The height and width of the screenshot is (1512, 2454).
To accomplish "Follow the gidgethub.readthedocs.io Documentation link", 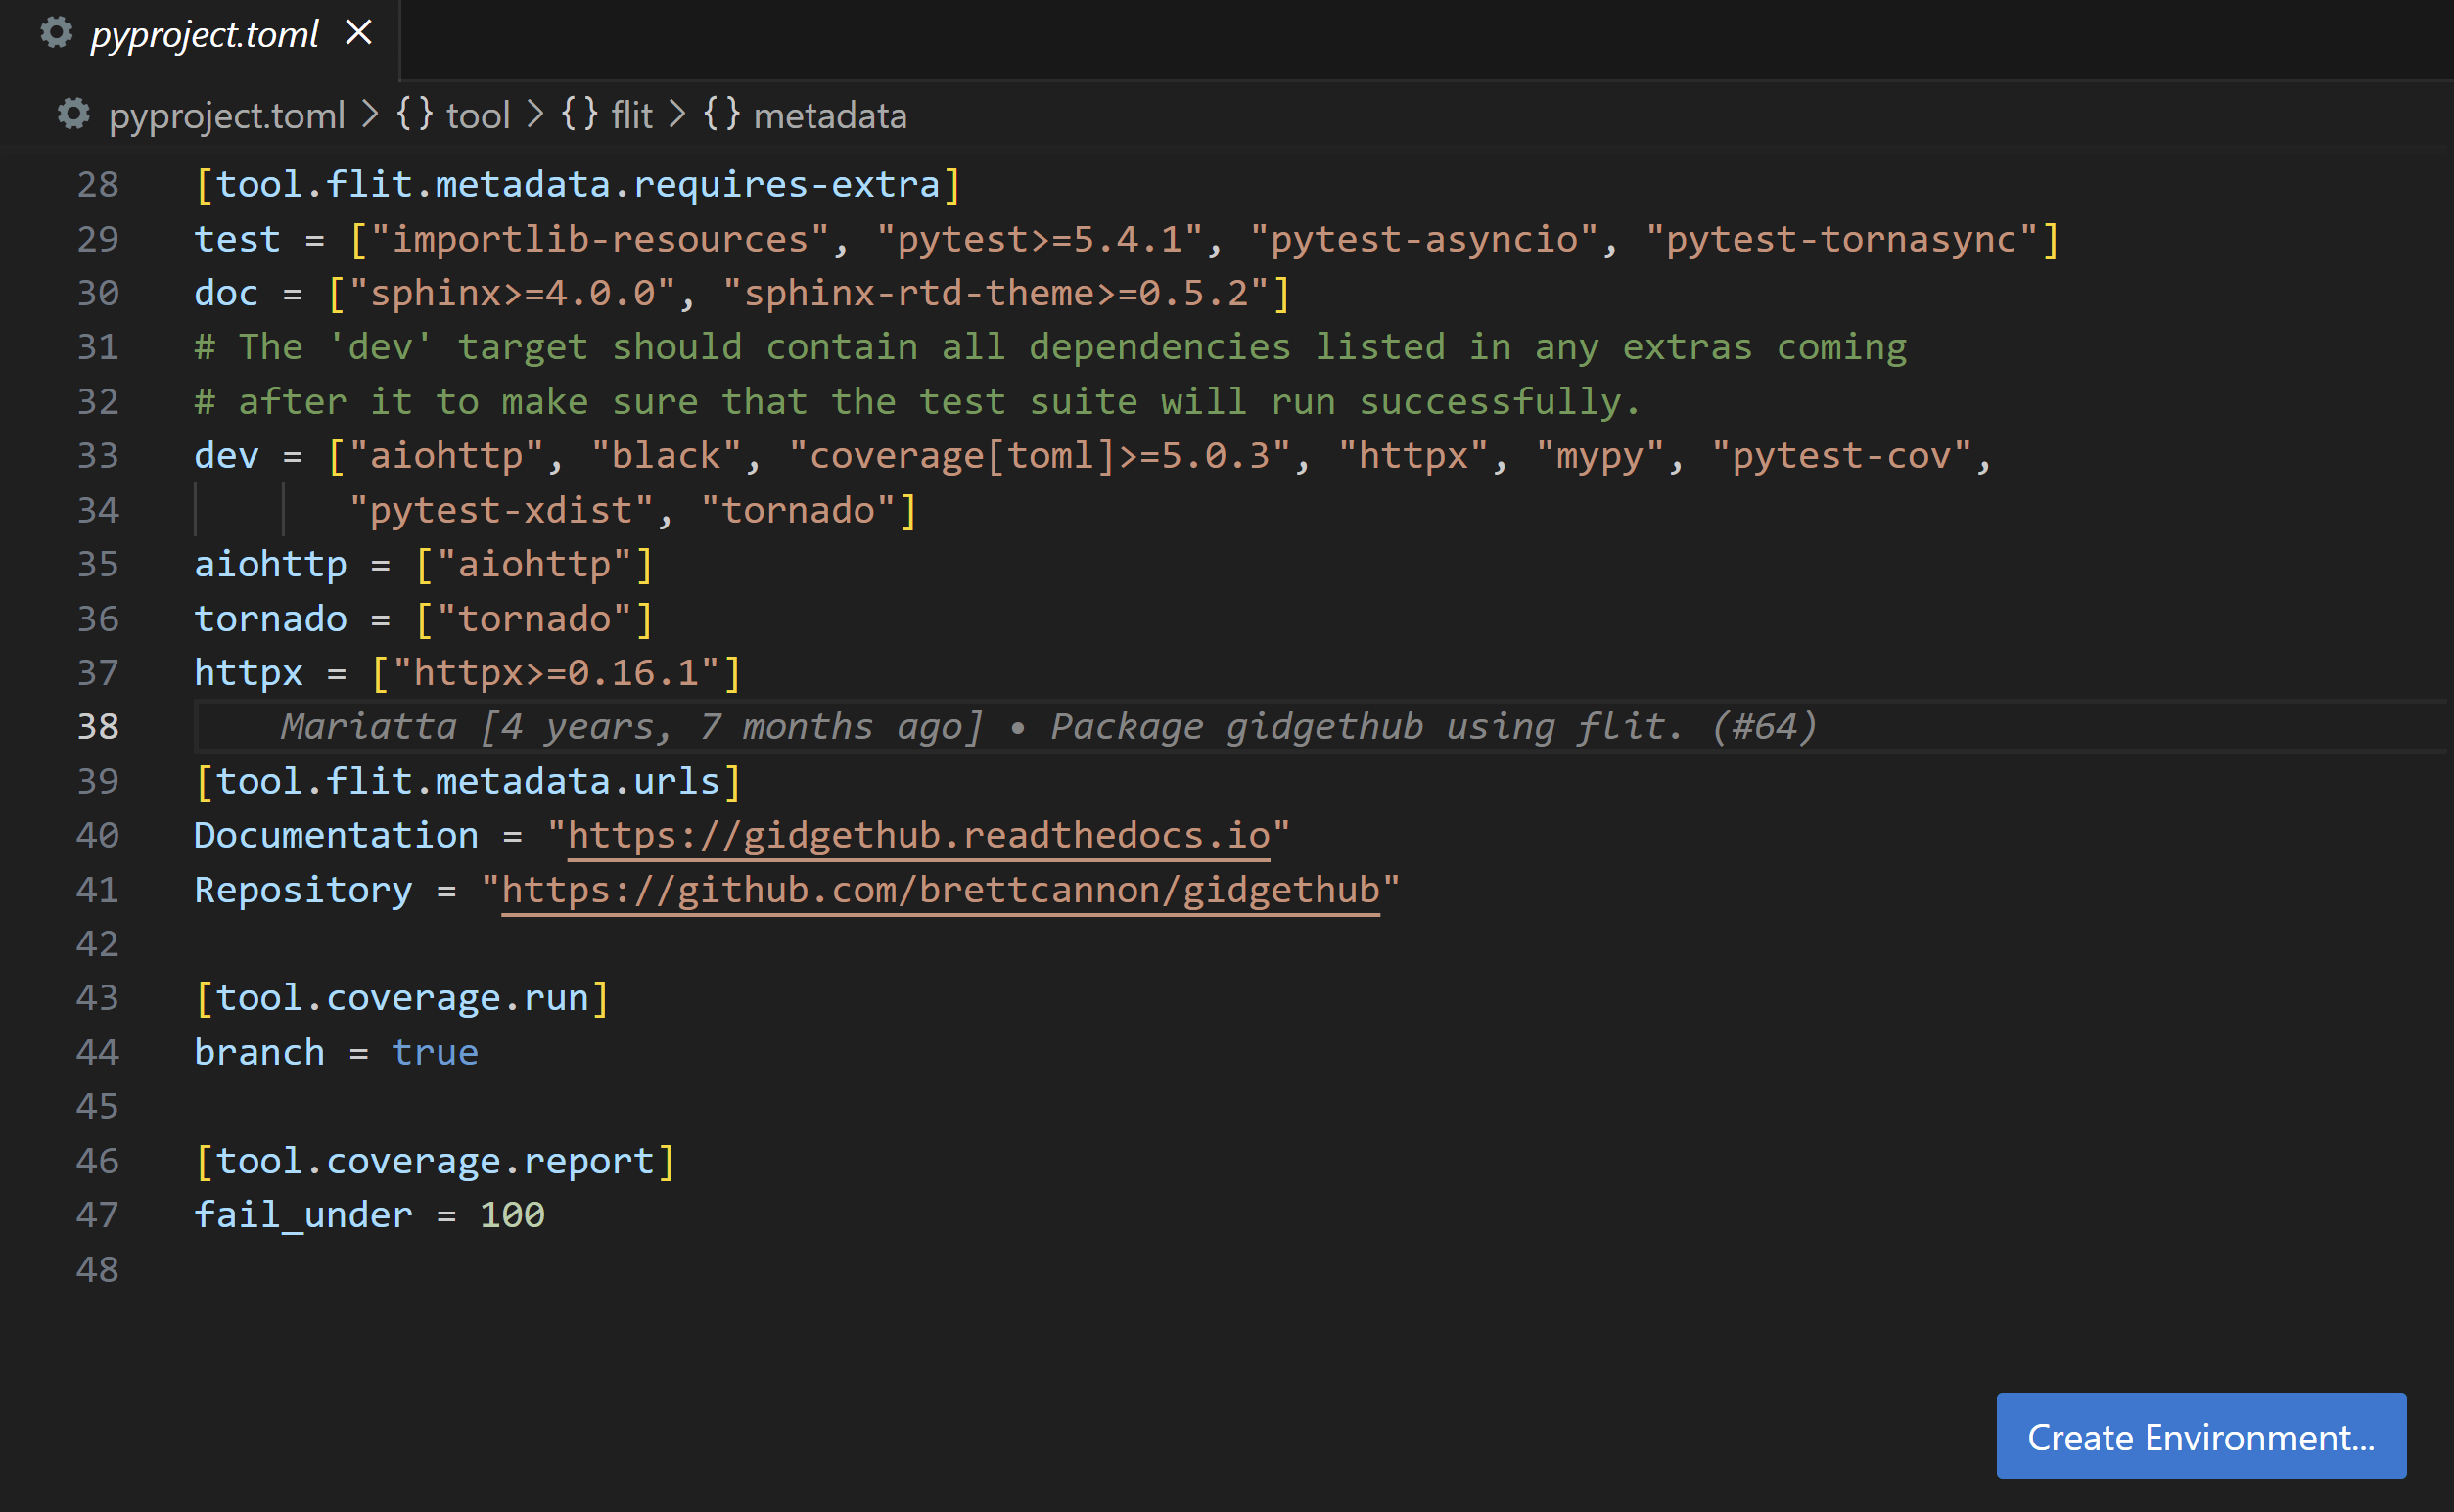I will pos(918,834).
